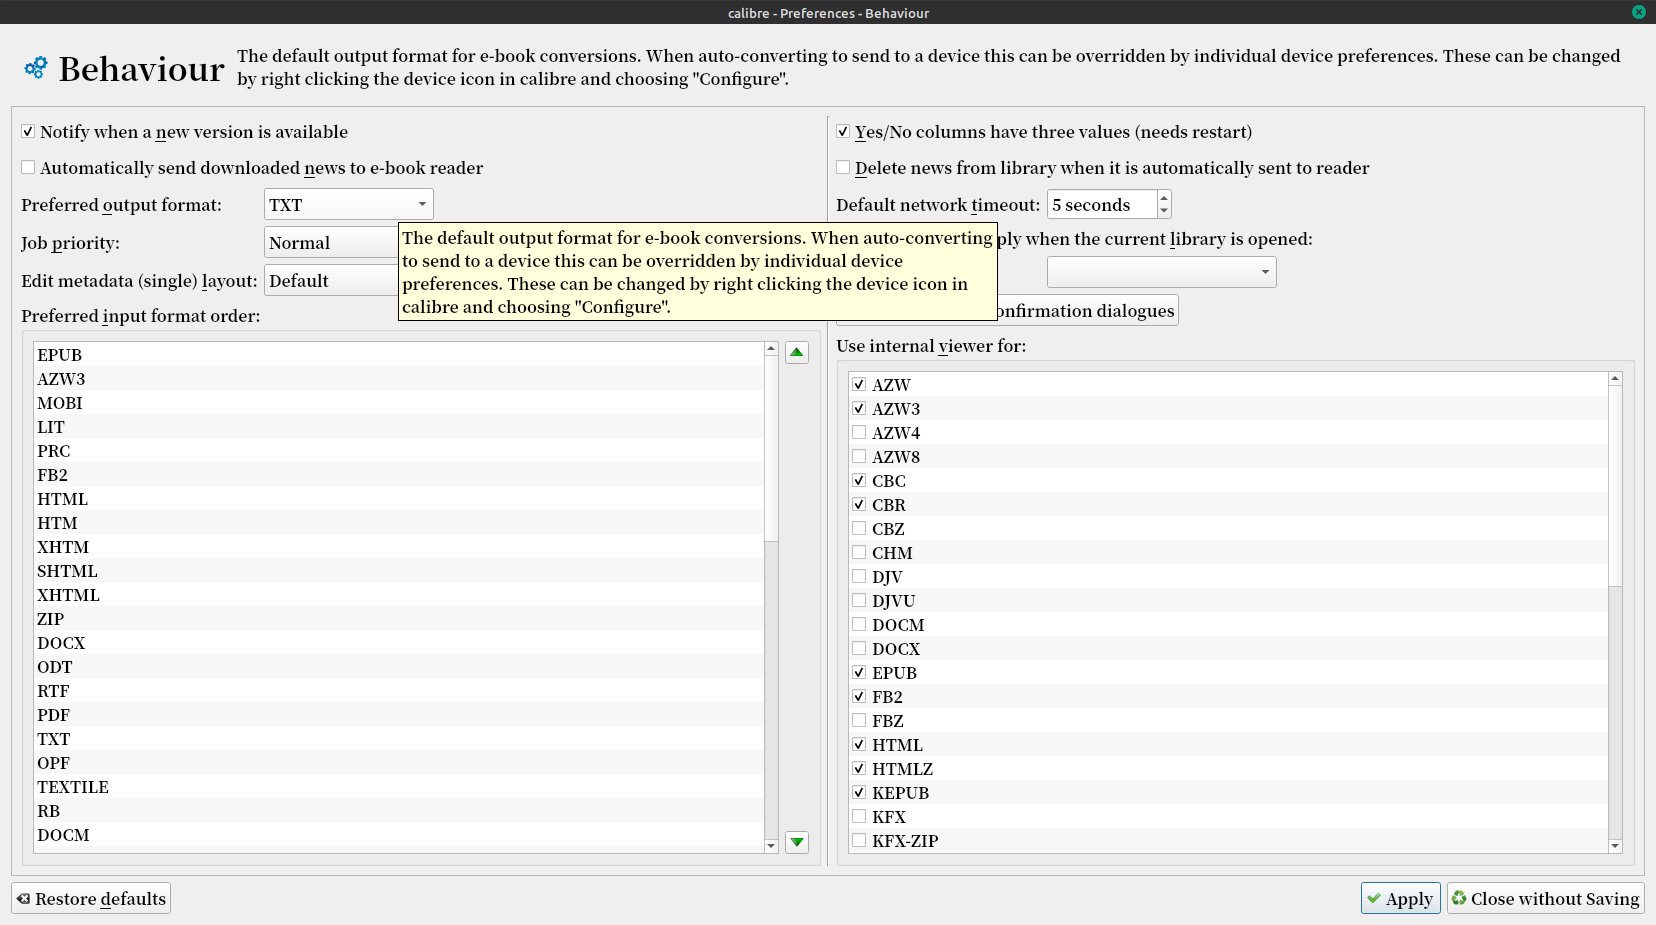1656x925 pixels.
Task: Select LIT in the input format order list
Action: [399, 427]
